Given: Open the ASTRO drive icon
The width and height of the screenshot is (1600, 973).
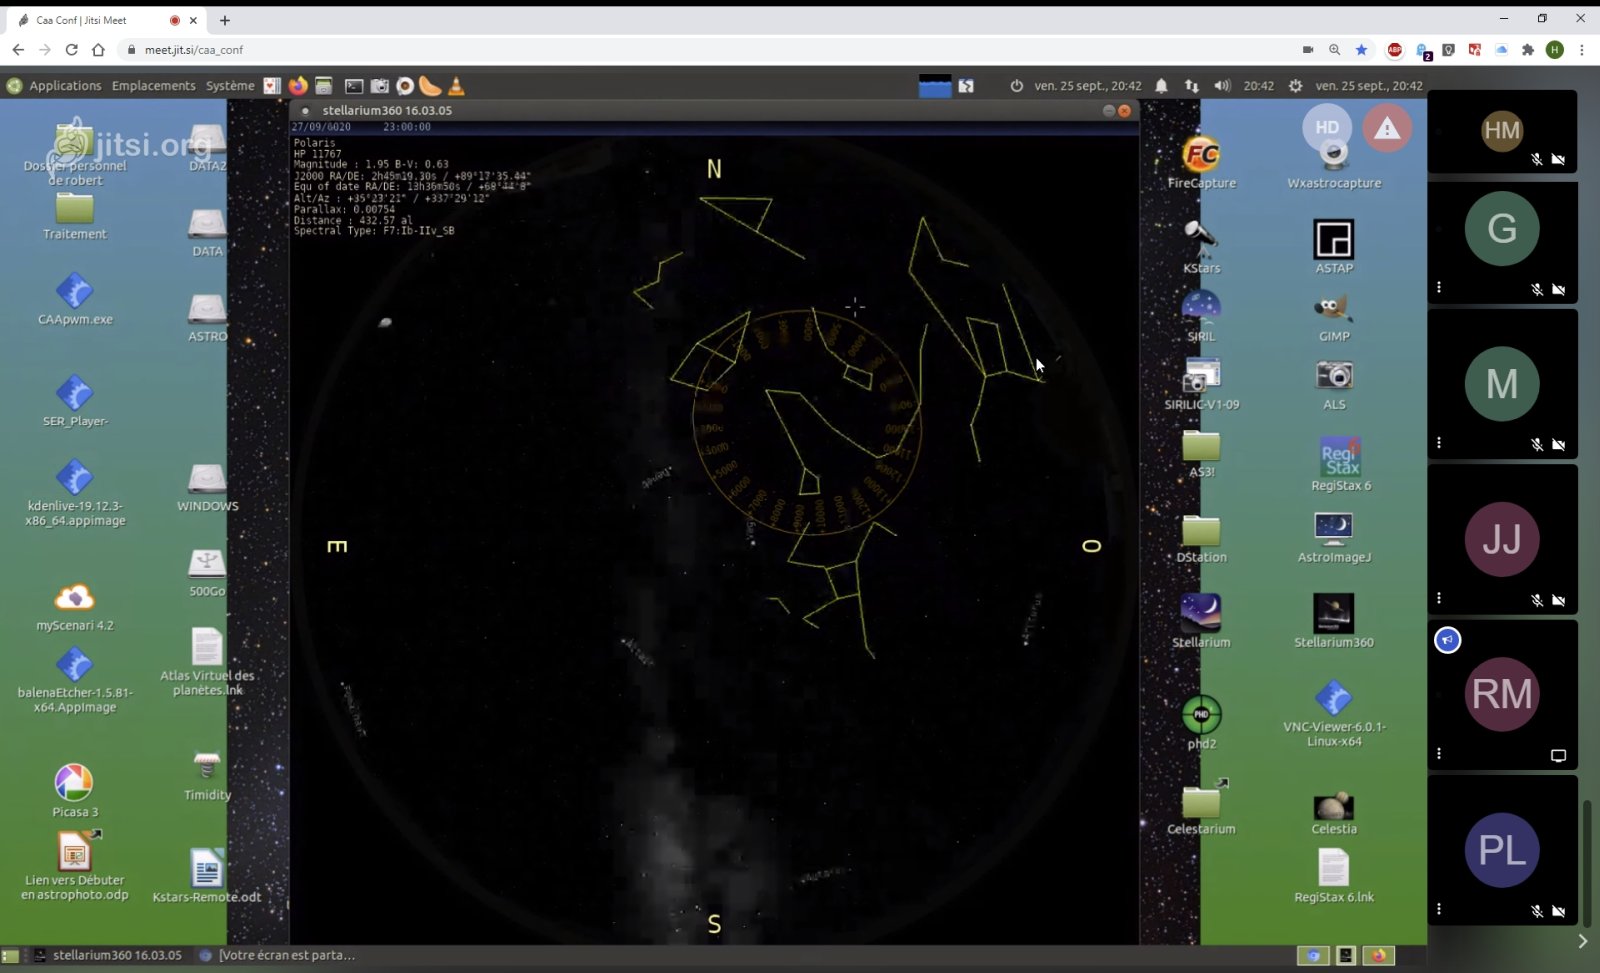Looking at the screenshot, I should pyautogui.click(x=207, y=308).
